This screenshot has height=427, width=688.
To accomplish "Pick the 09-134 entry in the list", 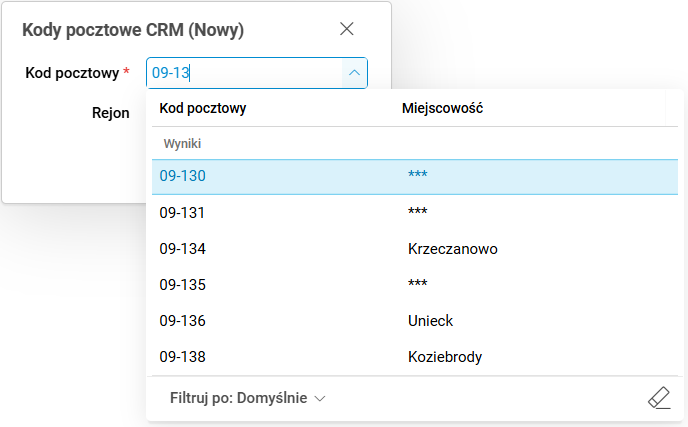I will [x=183, y=248].
